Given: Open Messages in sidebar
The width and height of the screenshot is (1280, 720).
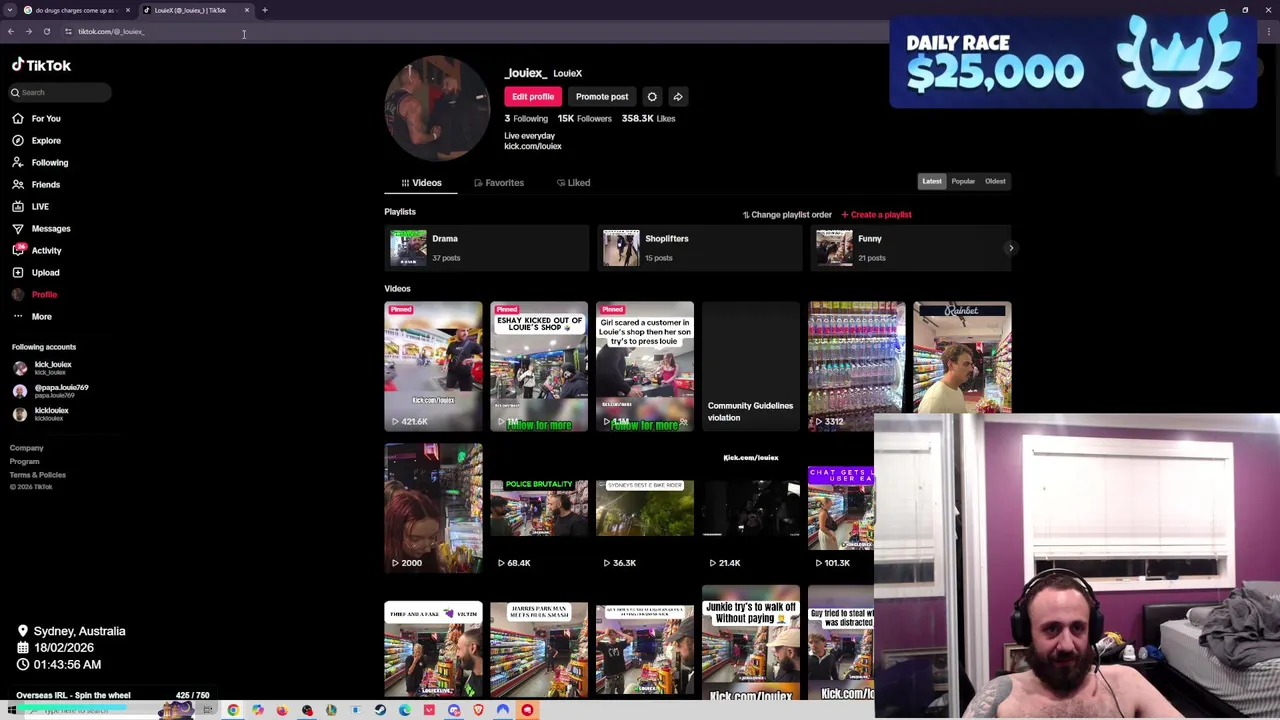Looking at the screenshot, I should pyautogui.click(x=41, y=228).
